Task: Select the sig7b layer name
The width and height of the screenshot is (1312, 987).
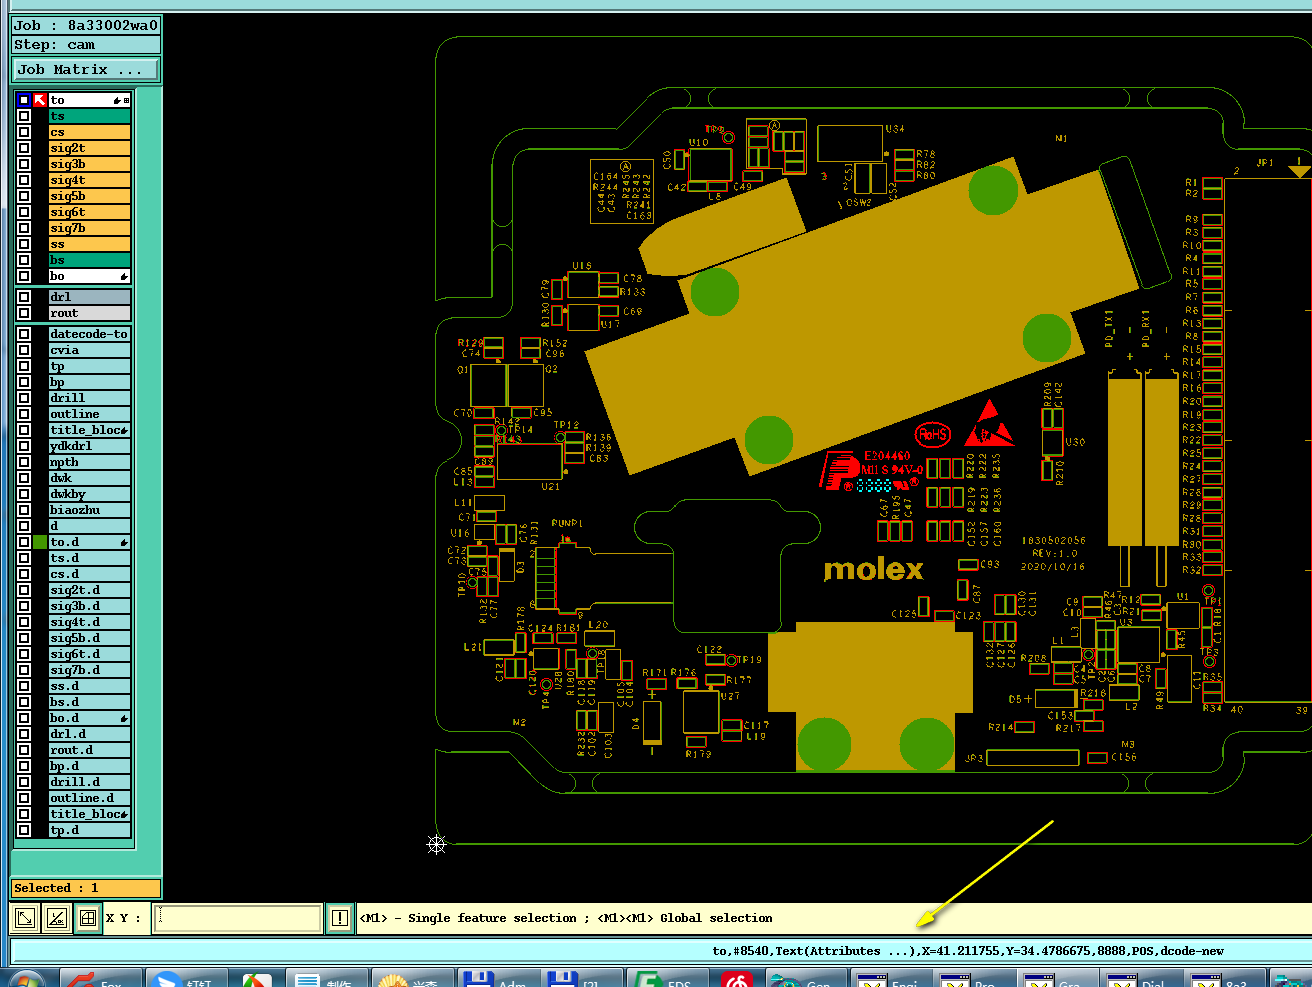Action: click(x=90, y=228)
